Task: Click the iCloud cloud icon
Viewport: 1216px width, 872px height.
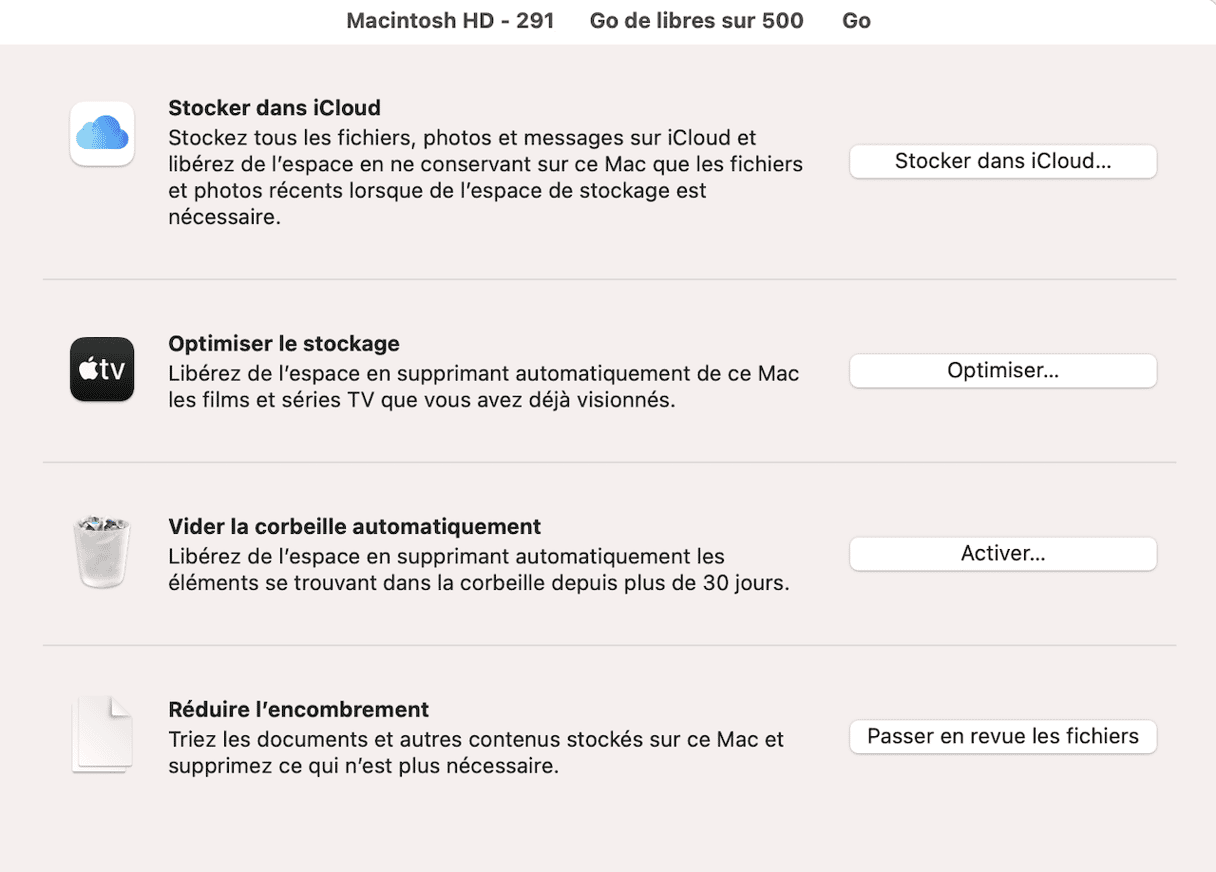Action: tap(102, 133)
